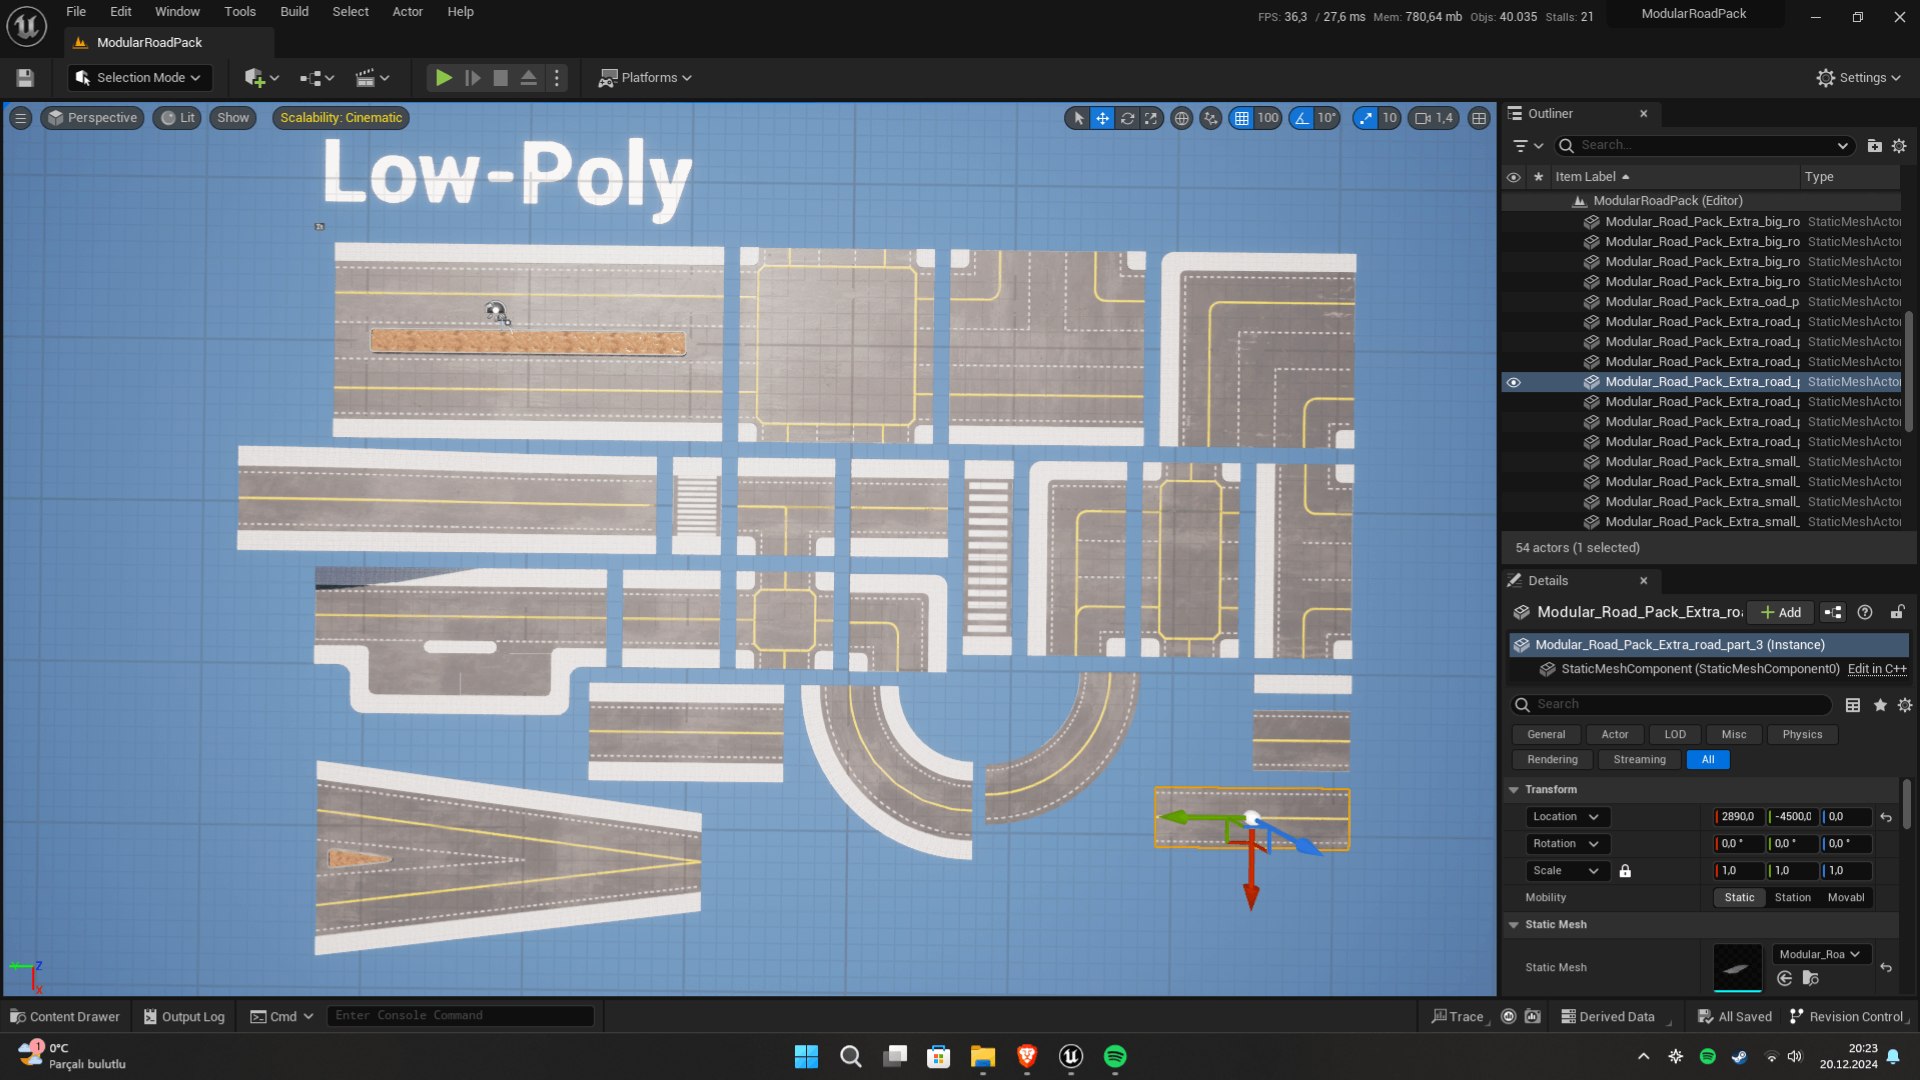Activate the translate move gizmo tool
Screen dimensions: 1920x1080
tap(1102, 118)
